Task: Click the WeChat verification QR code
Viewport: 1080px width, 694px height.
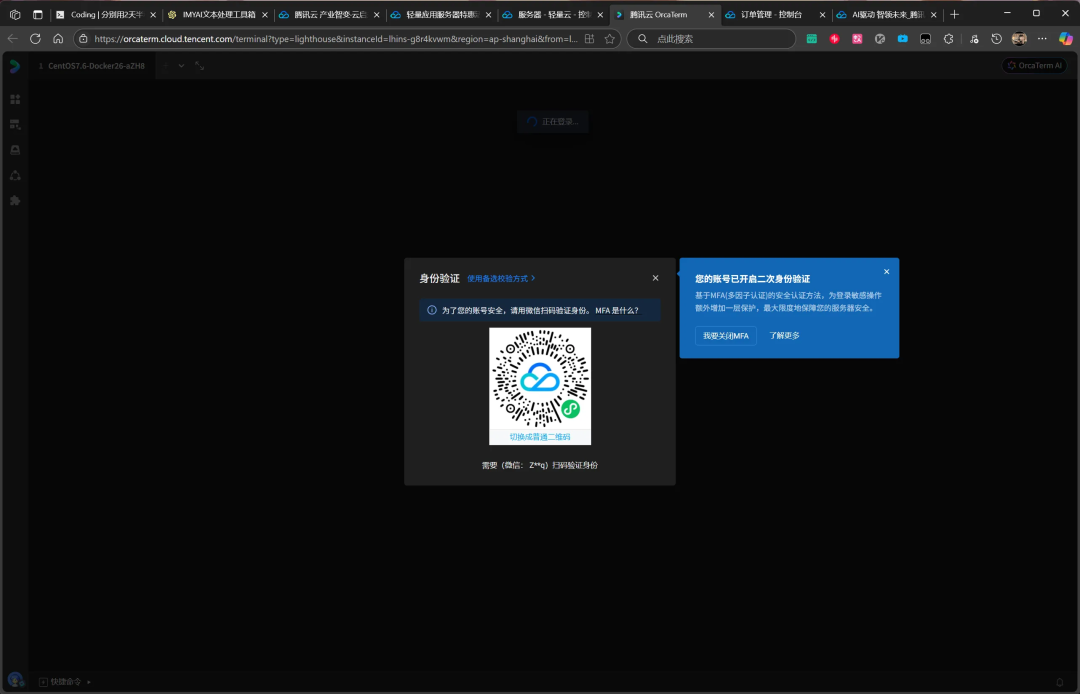Action: point(540,379)
